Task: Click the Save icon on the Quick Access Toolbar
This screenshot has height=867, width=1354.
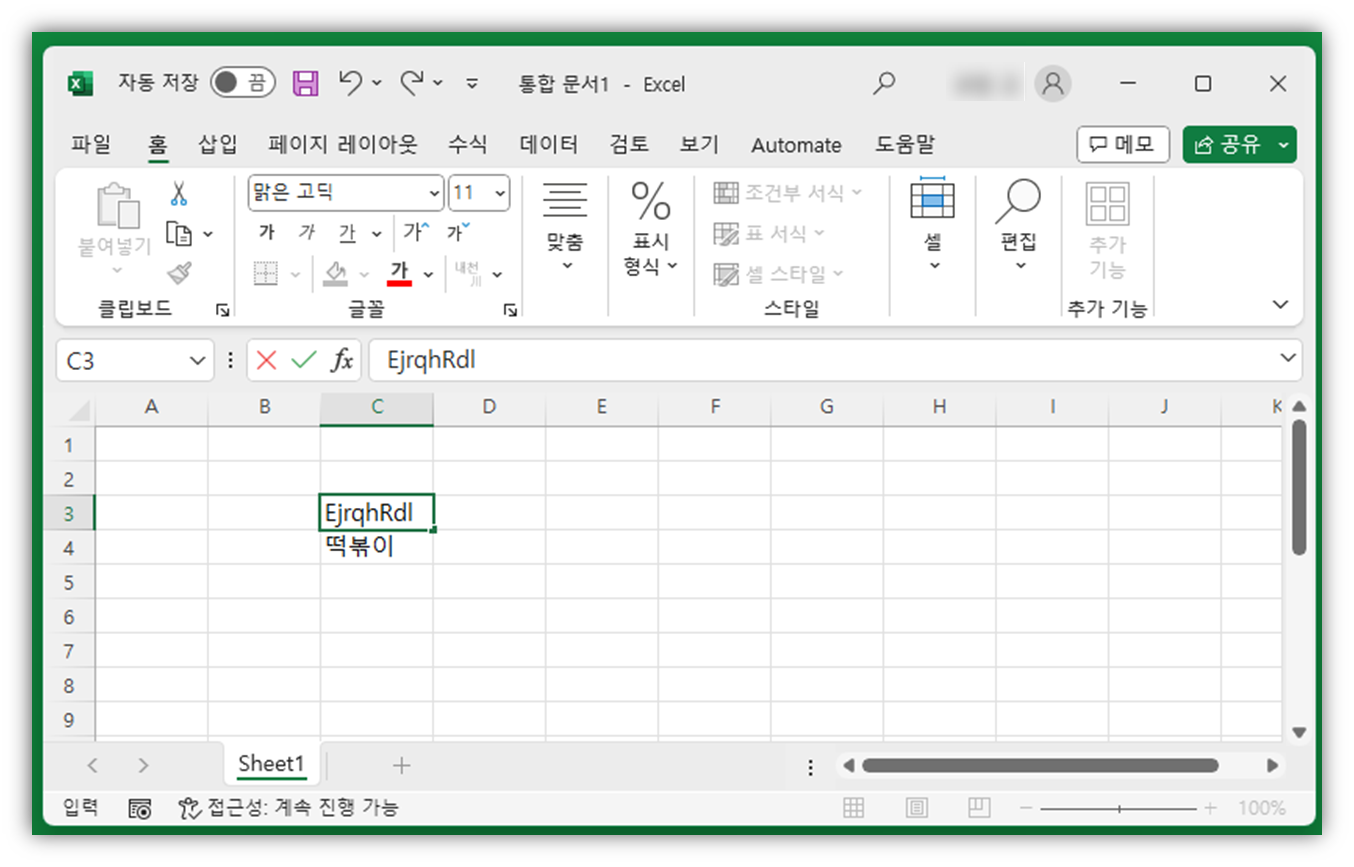Action: click(x=304, y=83)
